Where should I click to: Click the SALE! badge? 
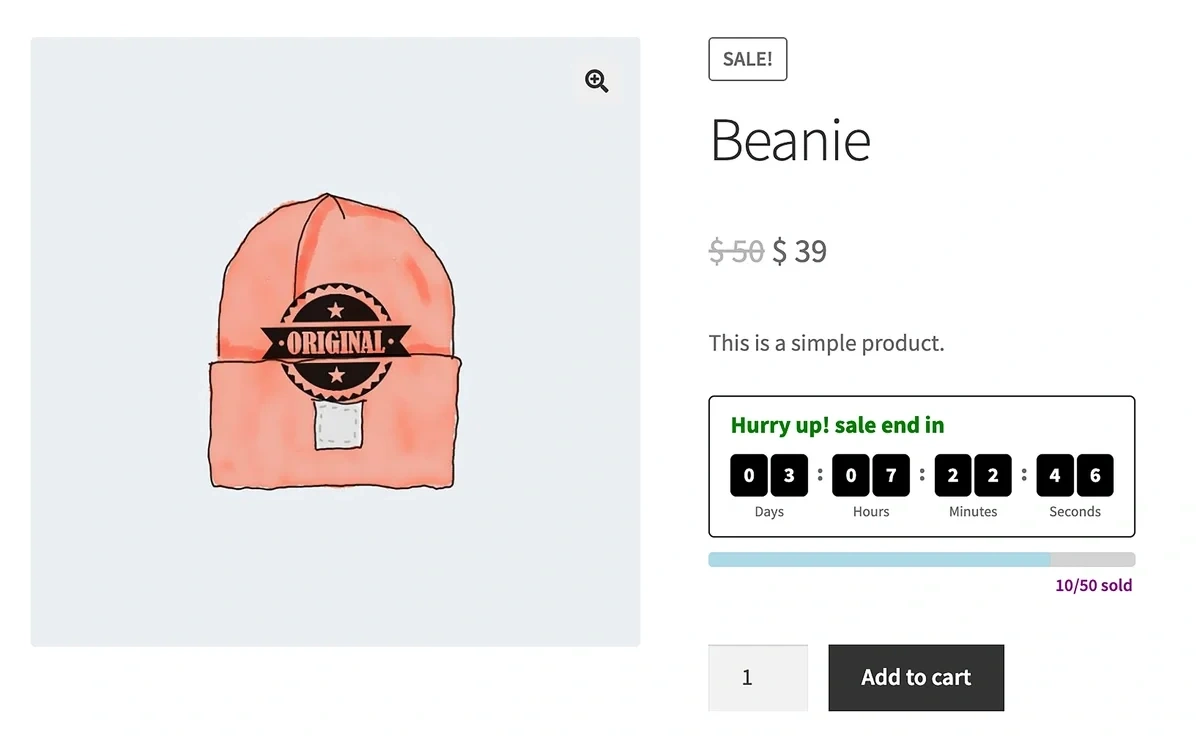pyautogui.click(x=748, y=59)
